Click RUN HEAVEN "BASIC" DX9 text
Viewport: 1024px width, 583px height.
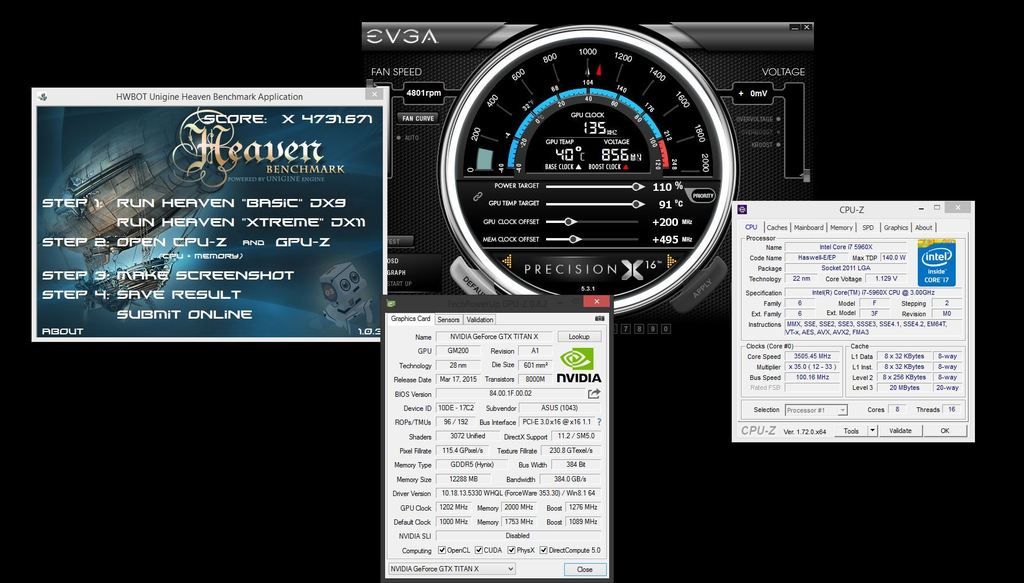(231, 203)
